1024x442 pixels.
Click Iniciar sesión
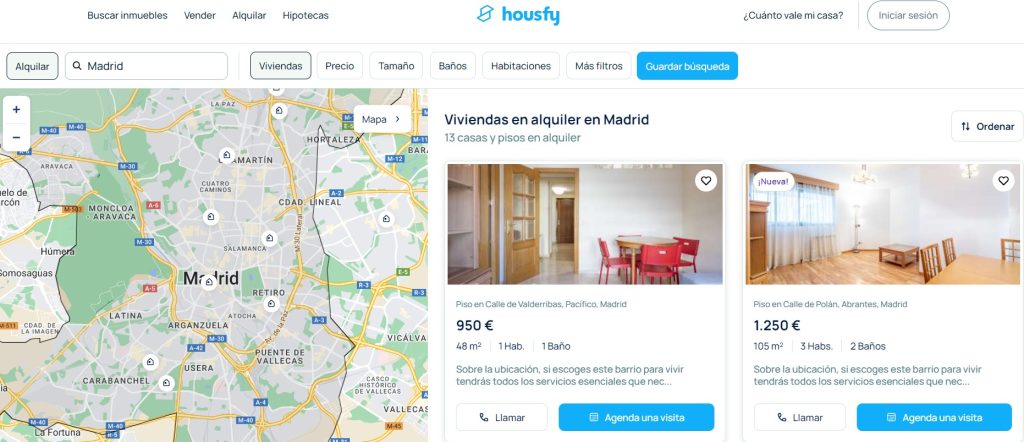pos(908,15)
